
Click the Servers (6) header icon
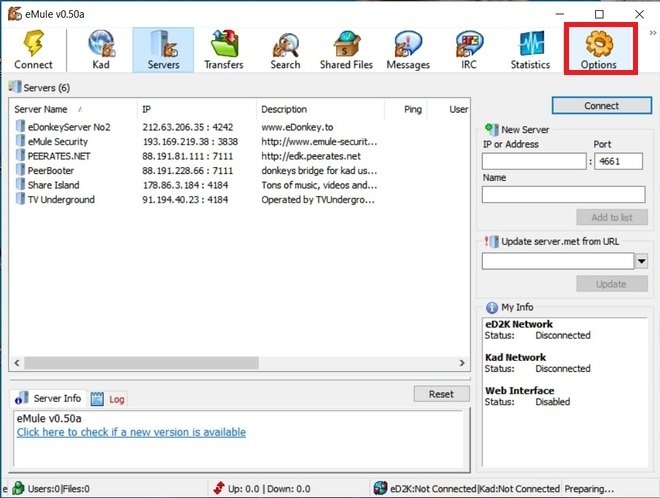[15, 87]
